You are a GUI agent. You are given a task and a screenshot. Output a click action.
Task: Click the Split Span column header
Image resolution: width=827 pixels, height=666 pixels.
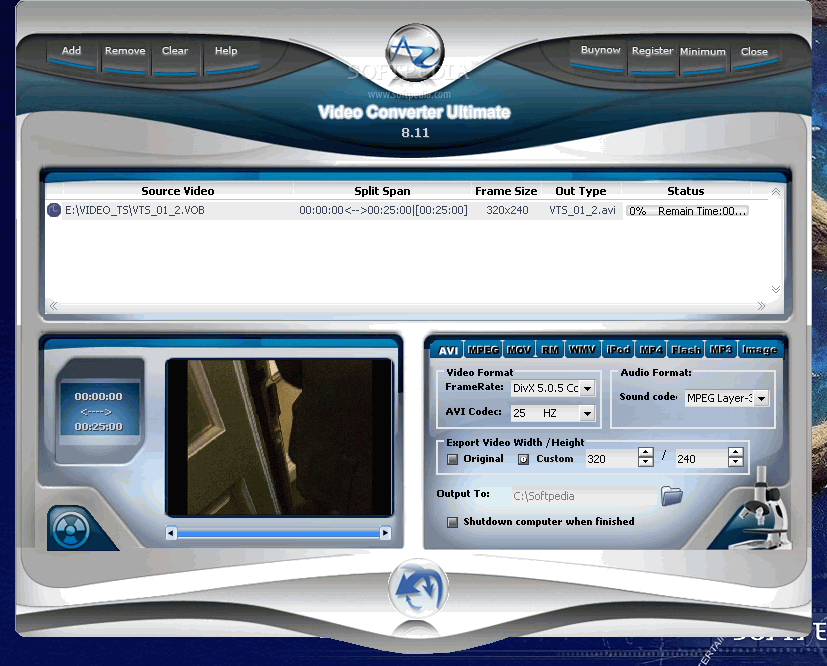[x=382, y=191]
